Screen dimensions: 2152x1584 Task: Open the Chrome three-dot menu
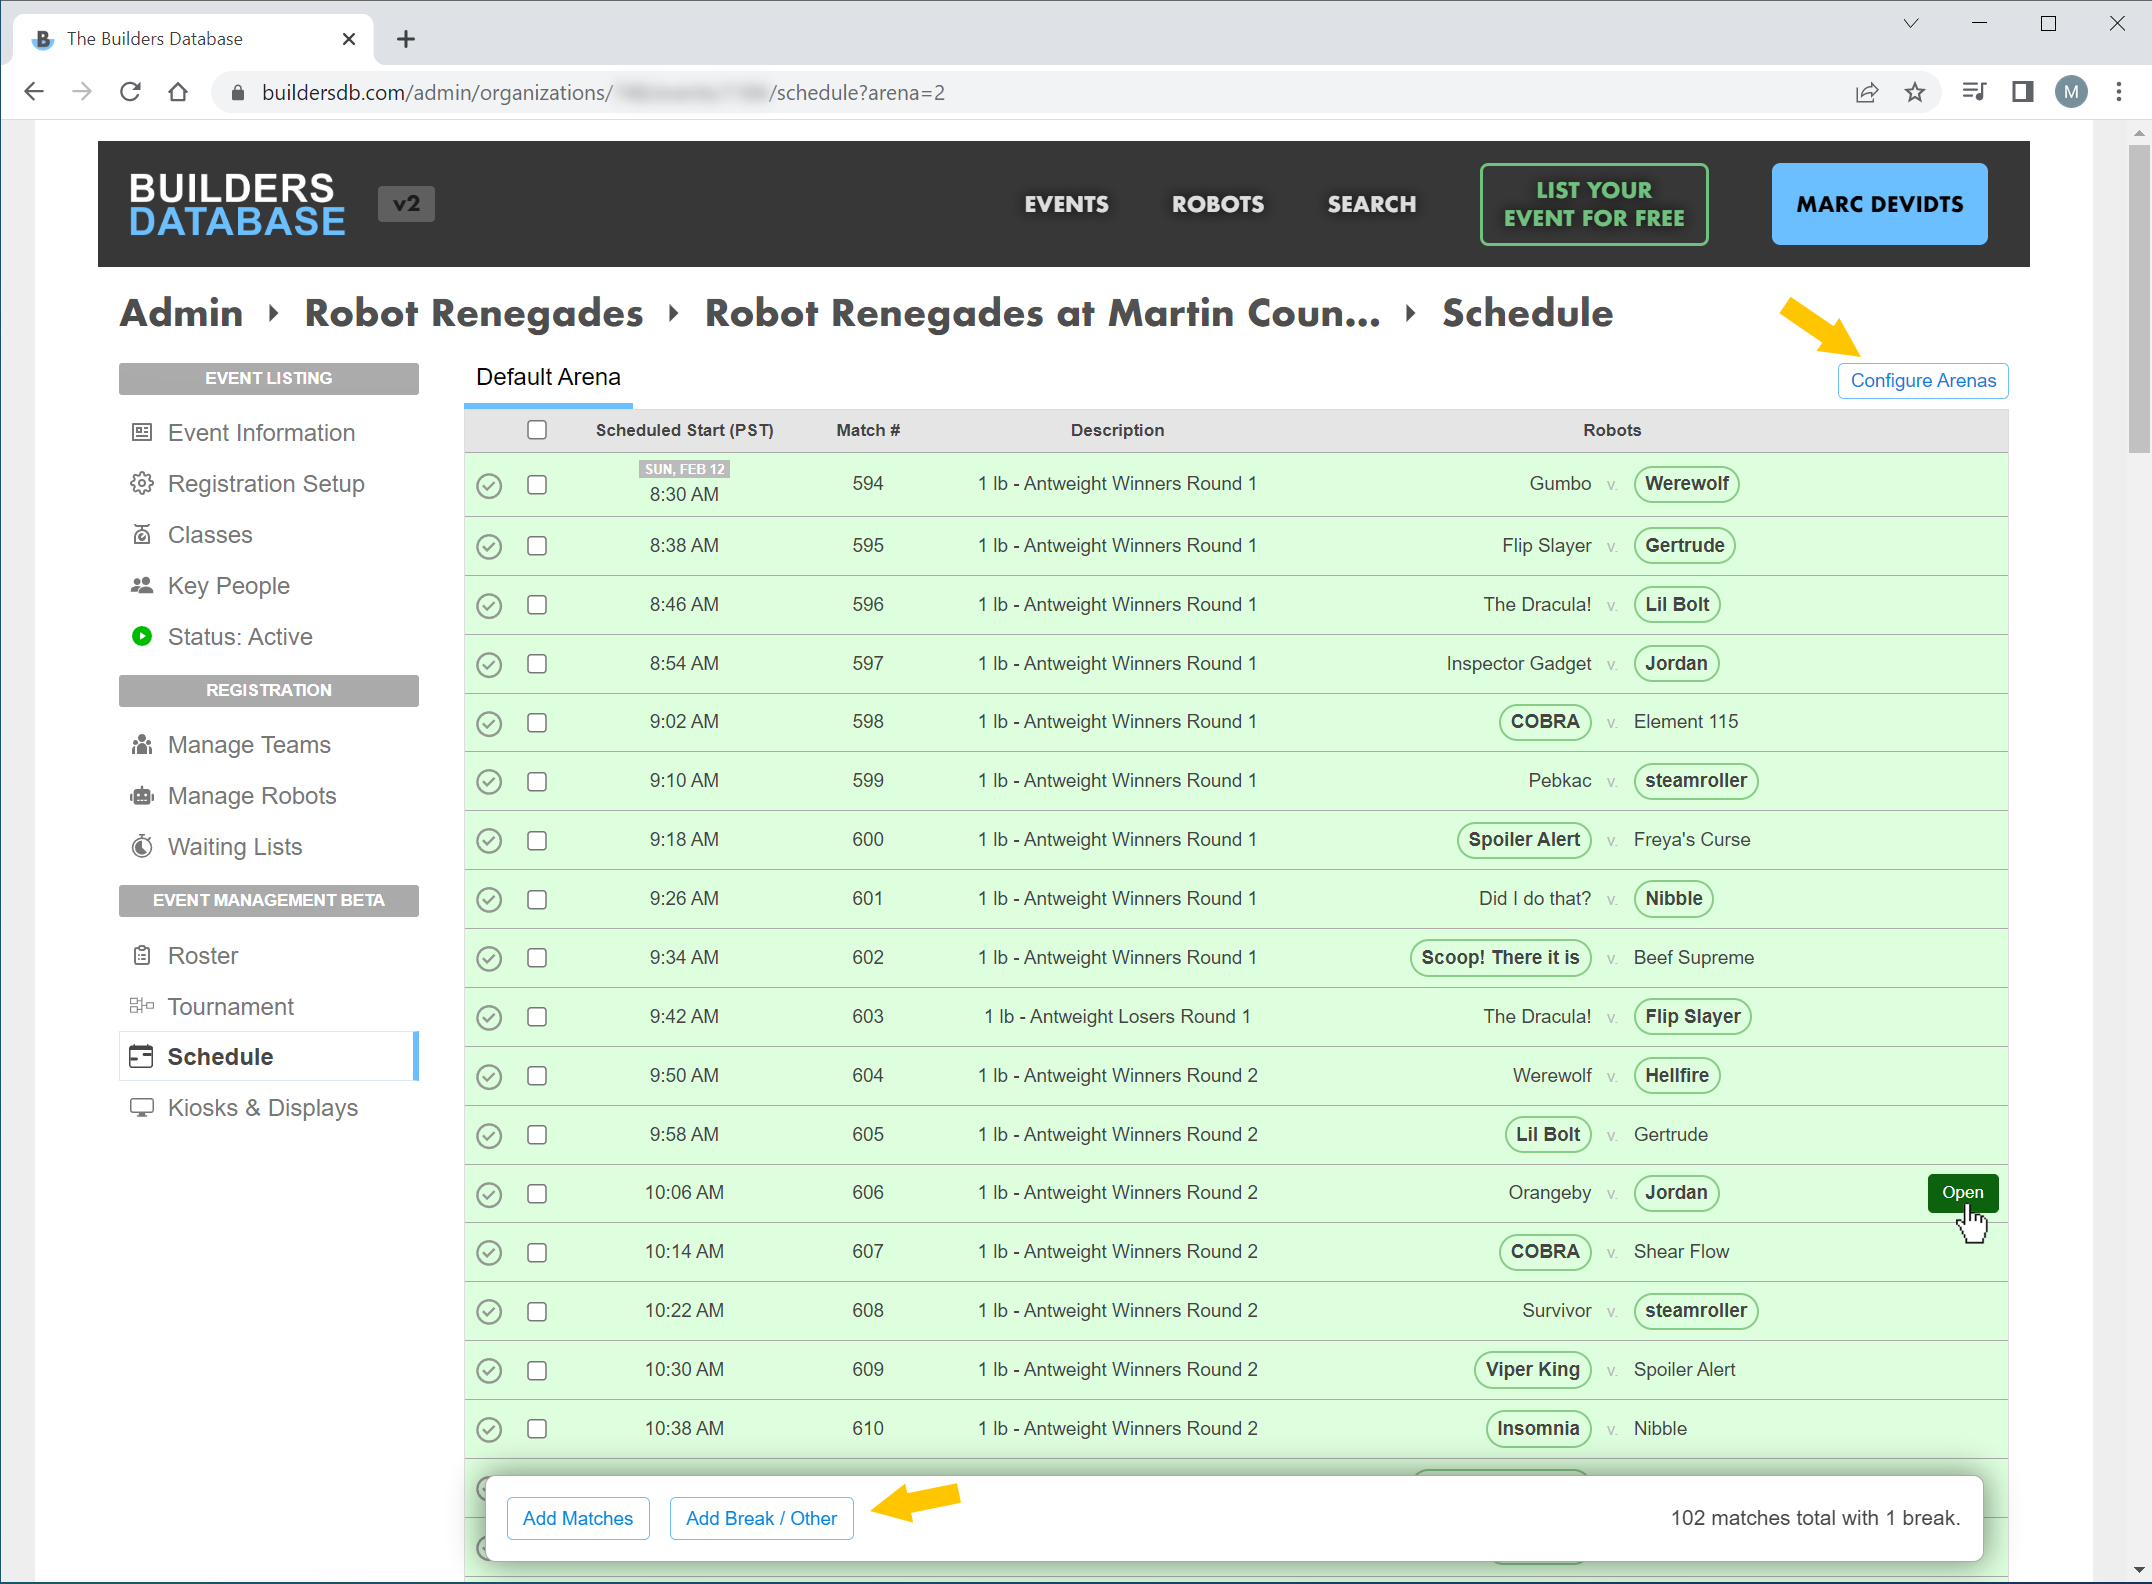click(x=2119, y=92)
